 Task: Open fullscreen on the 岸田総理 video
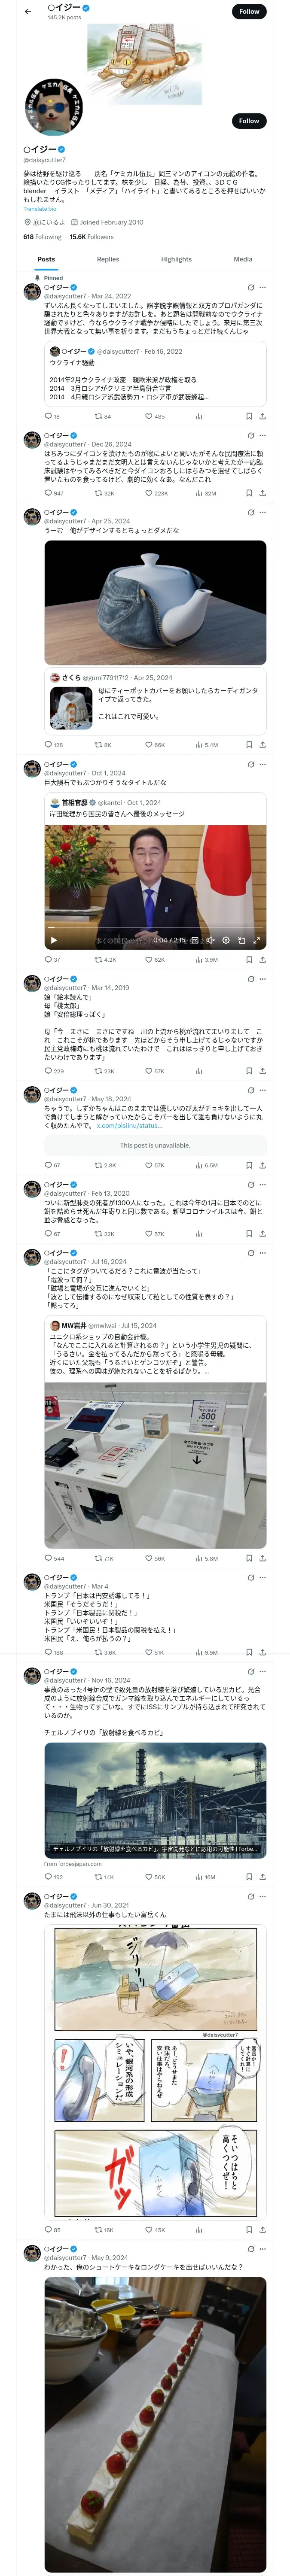(257, 940)
